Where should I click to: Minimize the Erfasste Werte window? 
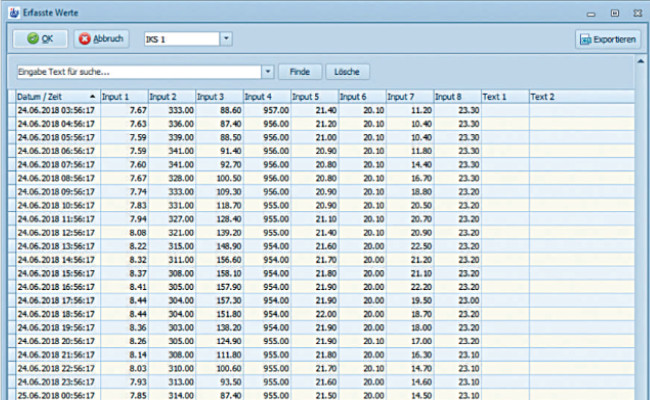[591, 14]
